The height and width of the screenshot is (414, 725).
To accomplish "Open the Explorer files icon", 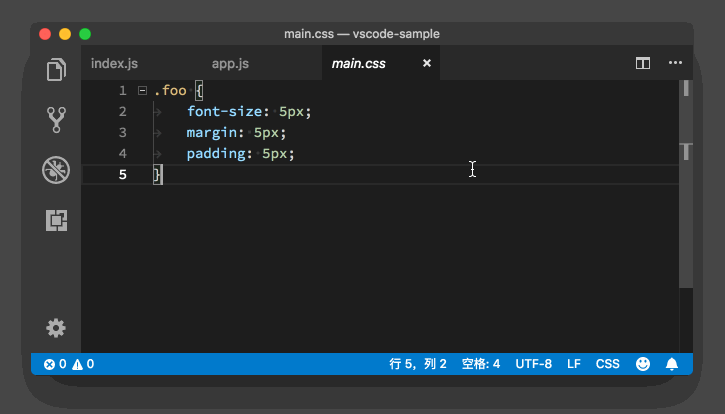I will (x=57, y=70).
